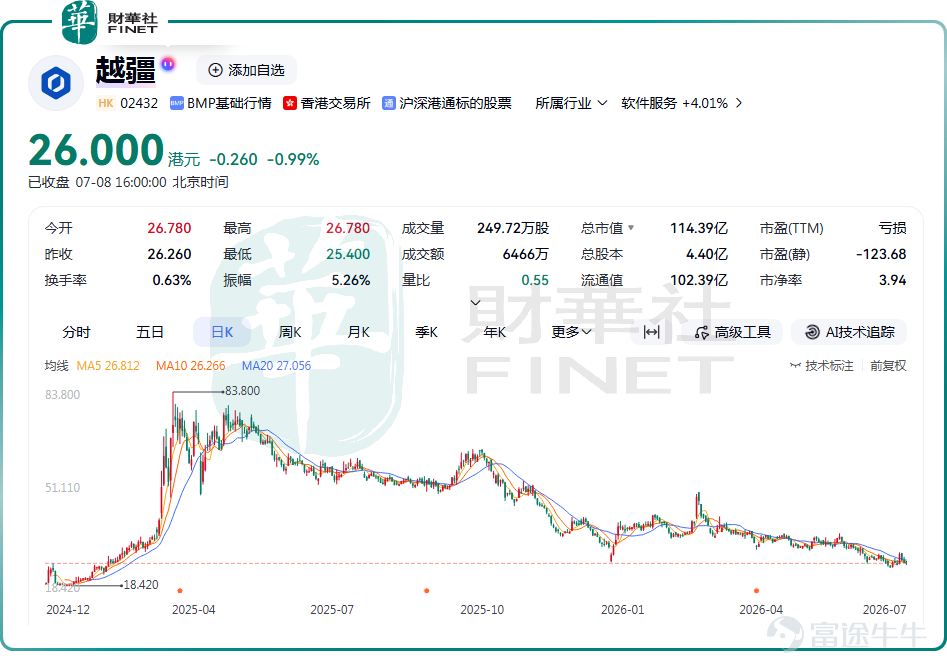Click the 18.420 low price marker
Screen dimensions: 947x671
point(141,585)
